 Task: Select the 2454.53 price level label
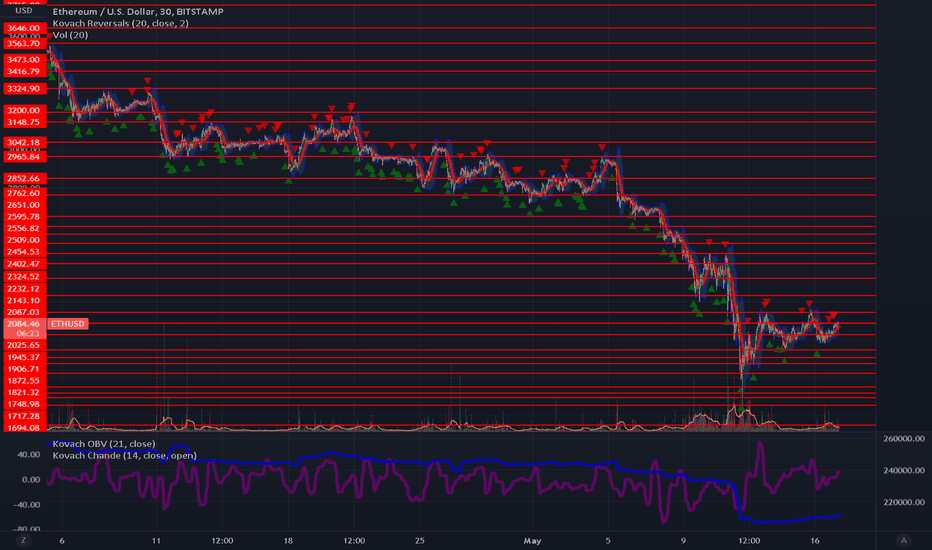[24, 252]
